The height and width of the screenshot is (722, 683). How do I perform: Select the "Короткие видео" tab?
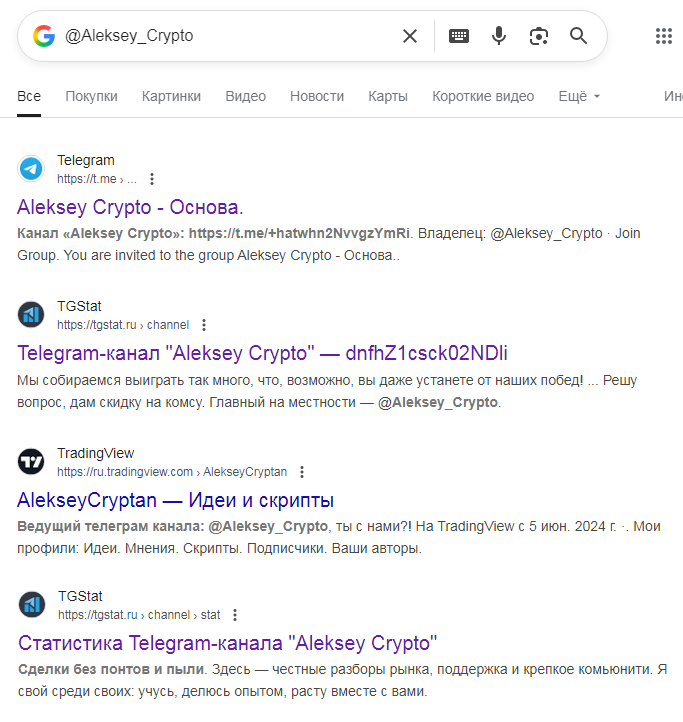[x=483, y=96]
